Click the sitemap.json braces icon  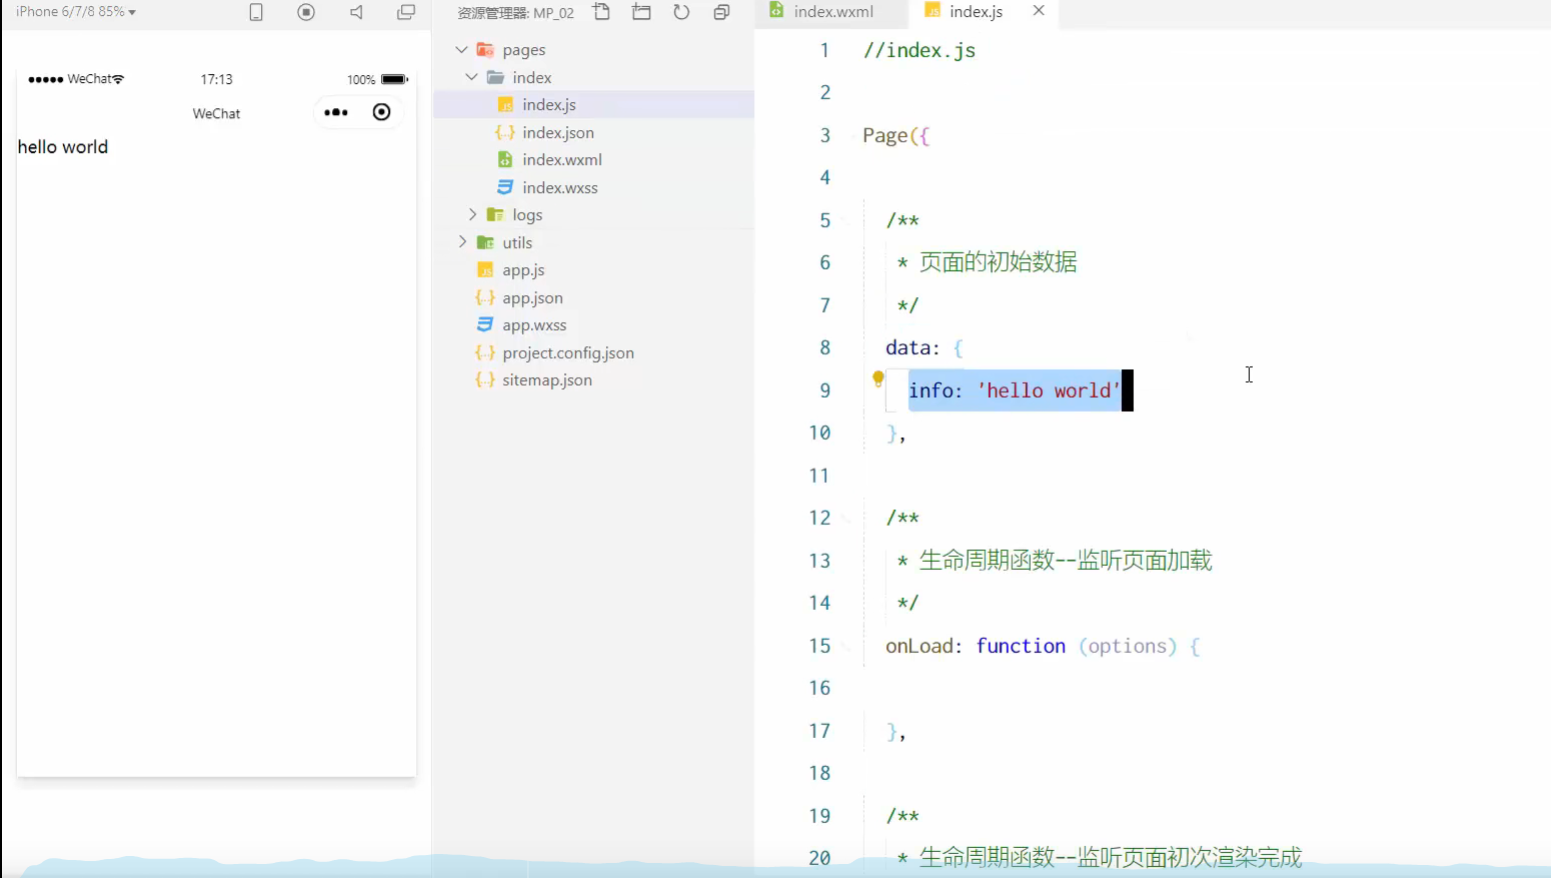coord(485,380)
